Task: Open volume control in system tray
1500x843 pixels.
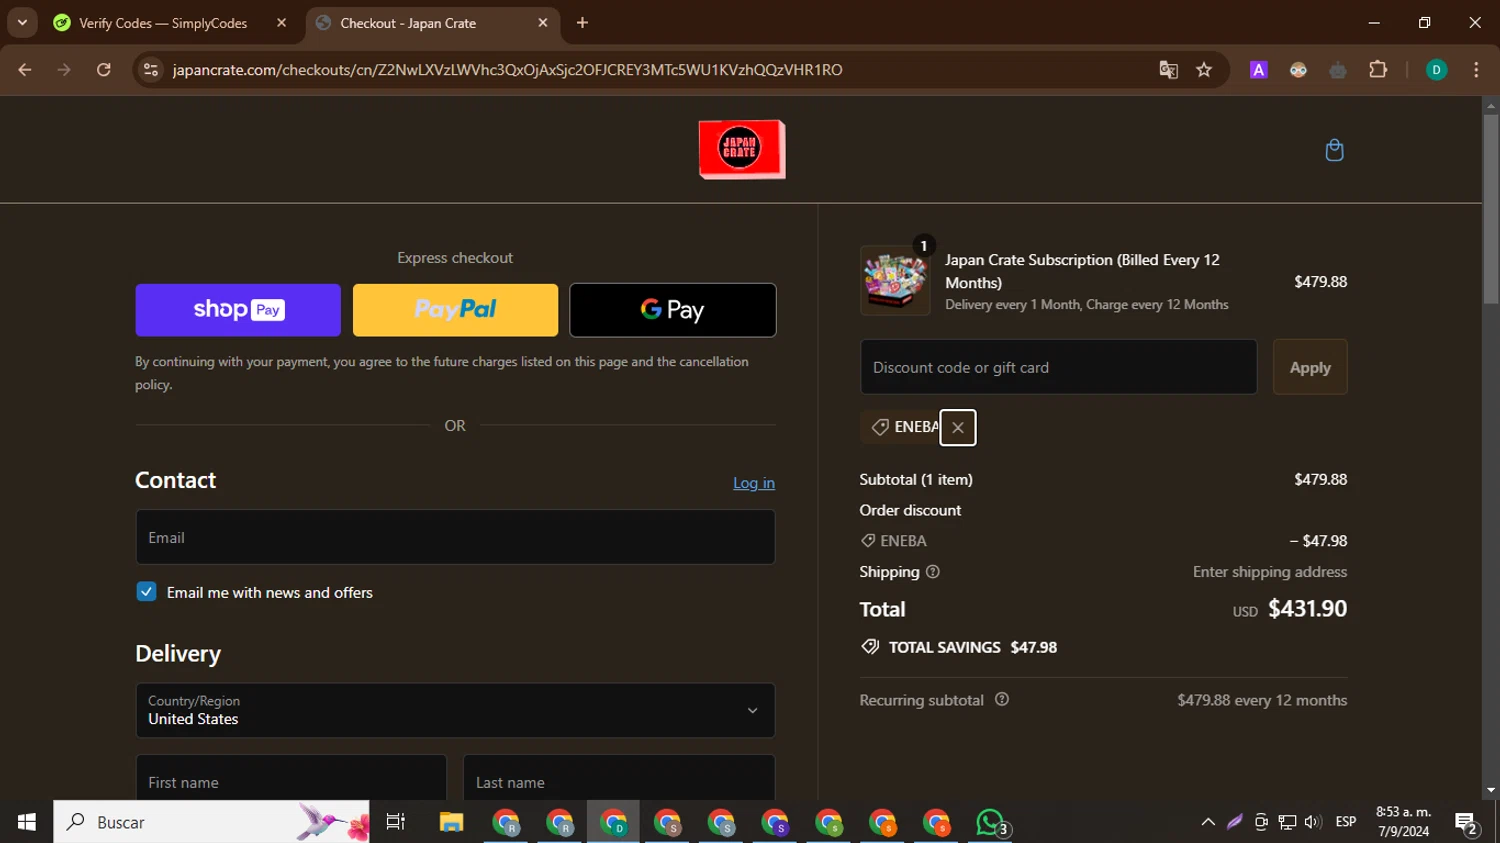Action: pyautogui.click(x=1313, y=822)
